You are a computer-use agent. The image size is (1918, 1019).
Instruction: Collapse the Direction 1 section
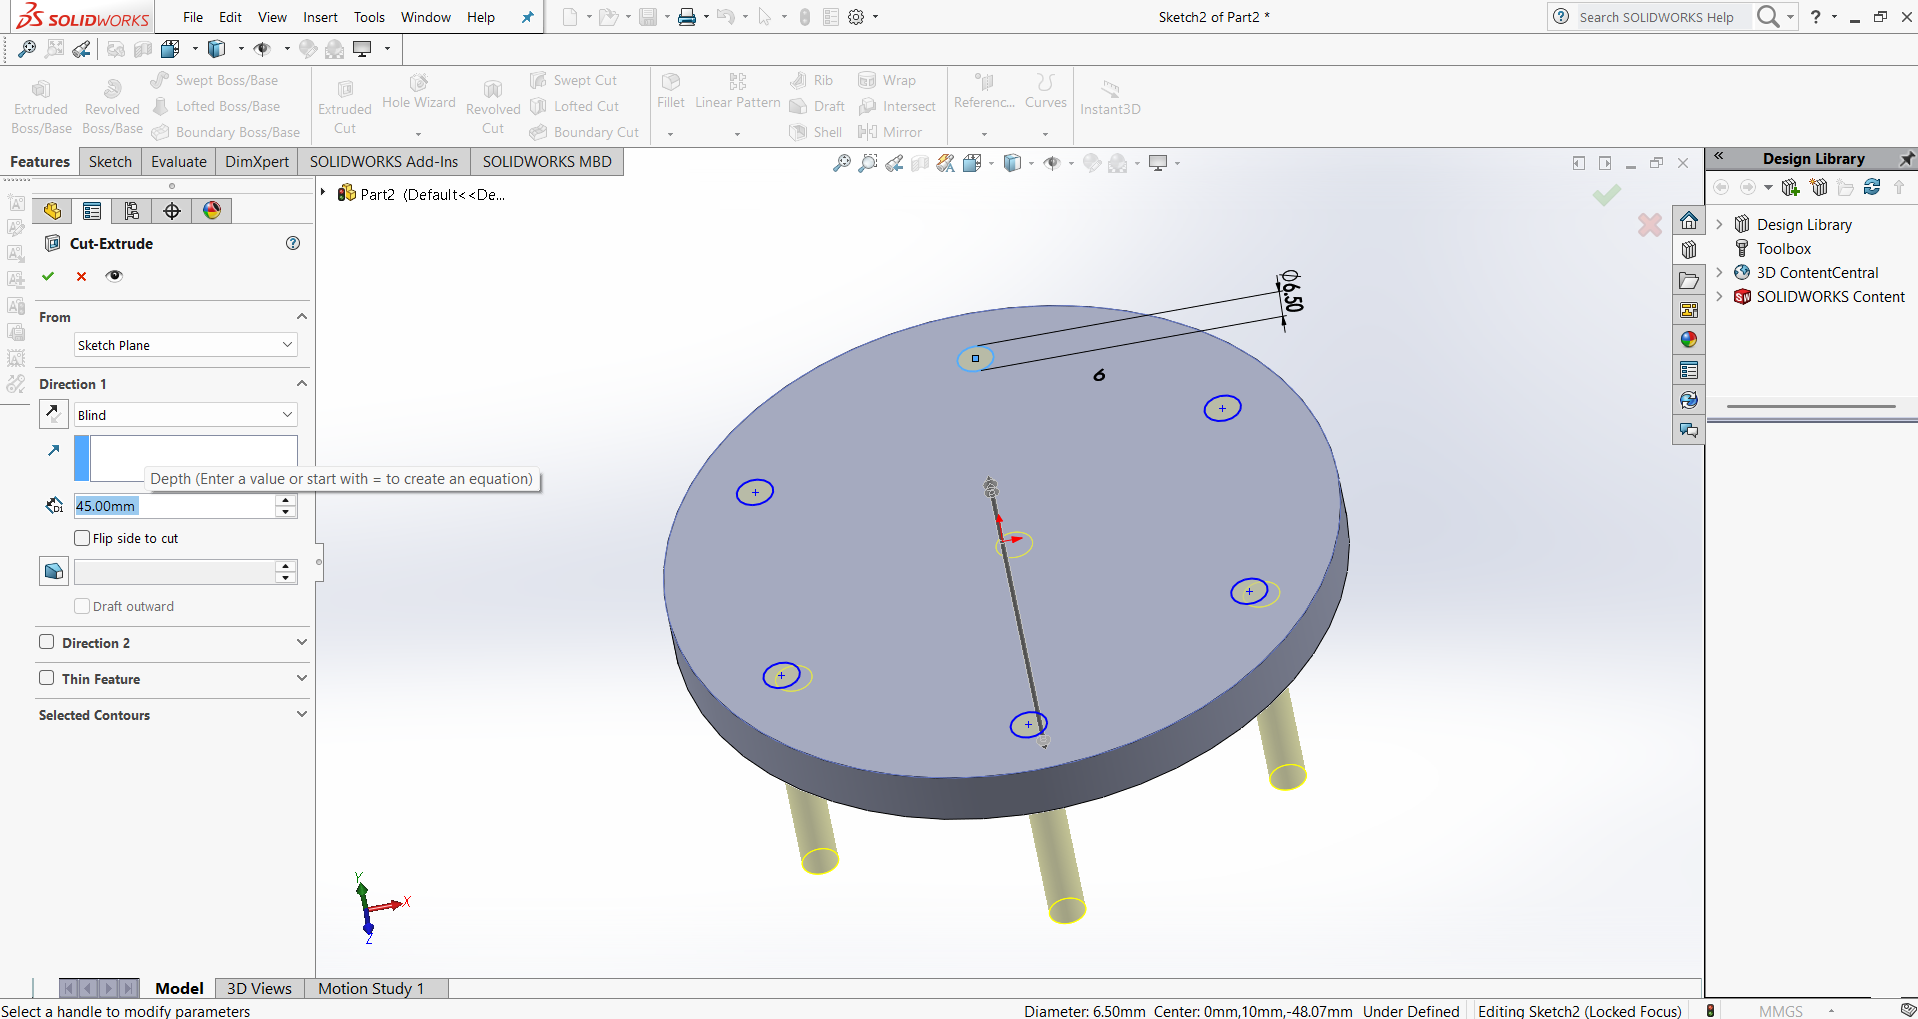(x=301, y=384)
